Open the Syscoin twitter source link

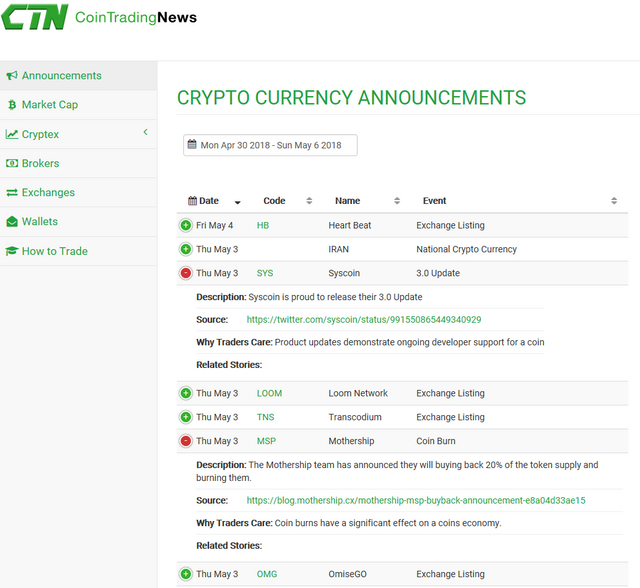[364, 320]
